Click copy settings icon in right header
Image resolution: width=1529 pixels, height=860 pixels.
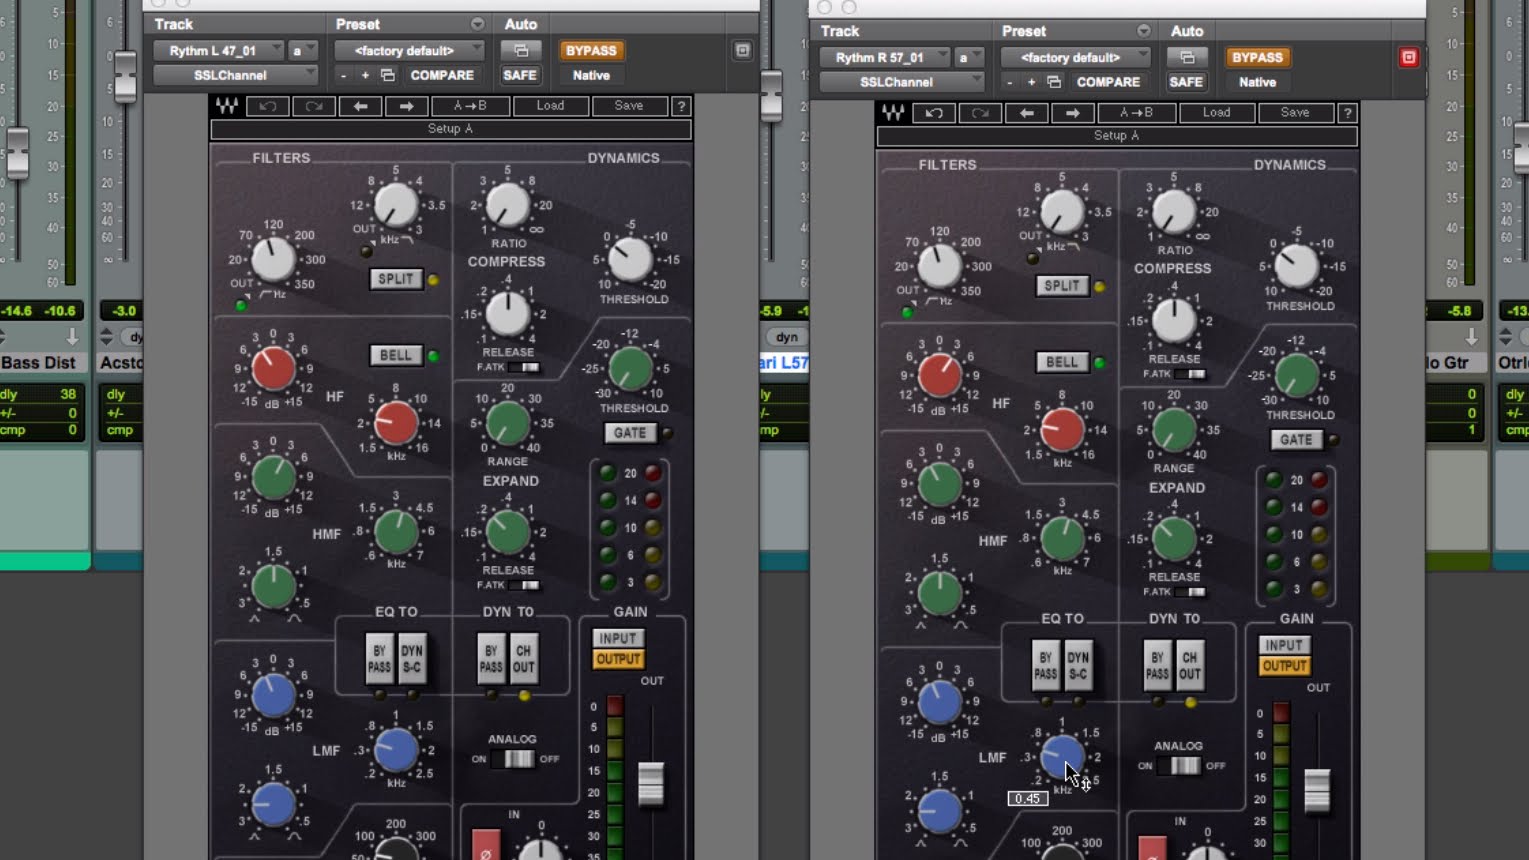click(1053, 82)
